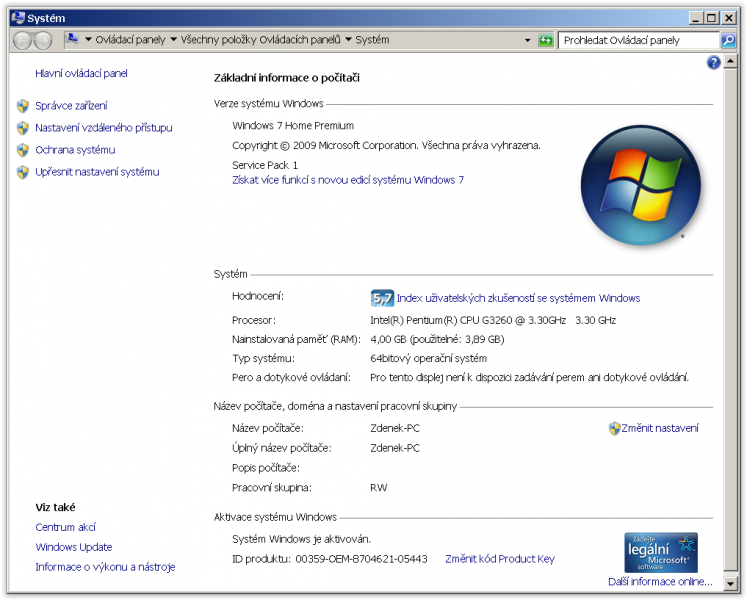Click 64bitový operační systém text

428,358
